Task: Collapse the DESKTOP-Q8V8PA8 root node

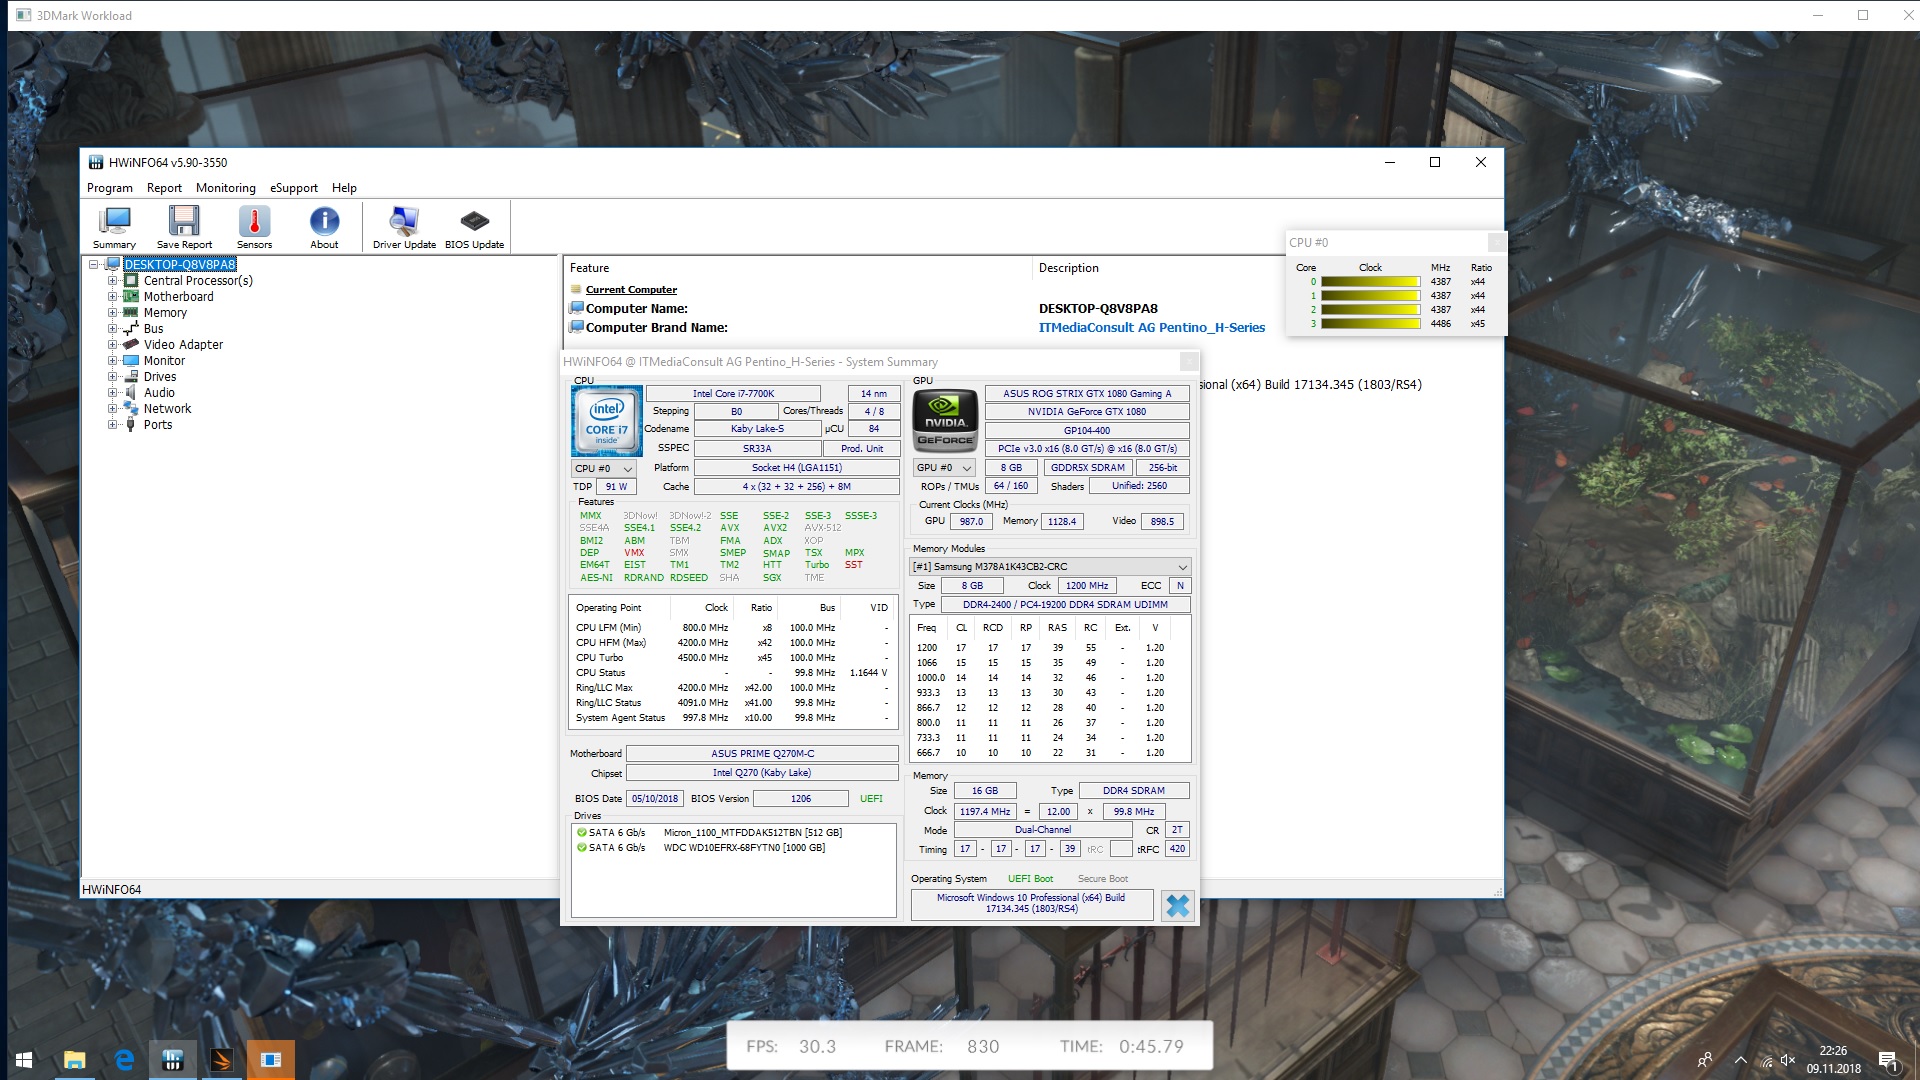Action: [x=94, y=265]
